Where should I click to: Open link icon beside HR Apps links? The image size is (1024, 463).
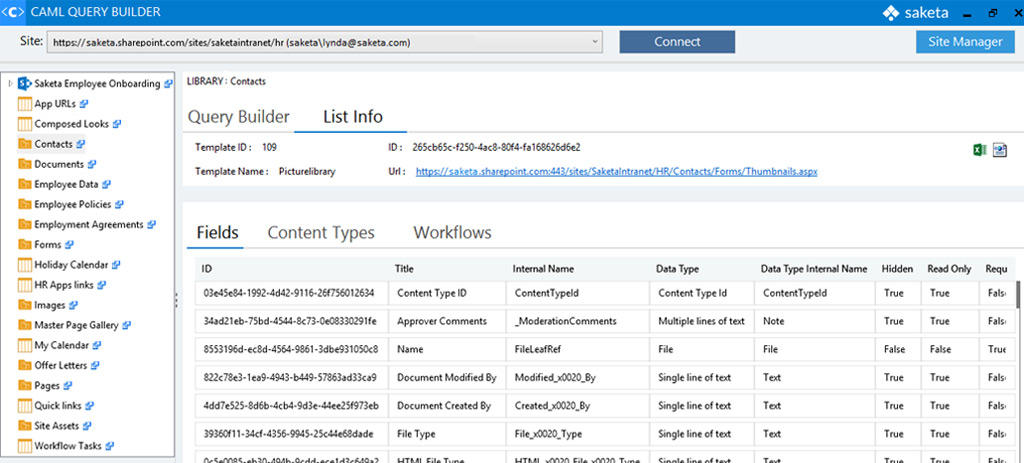point(102,285)
